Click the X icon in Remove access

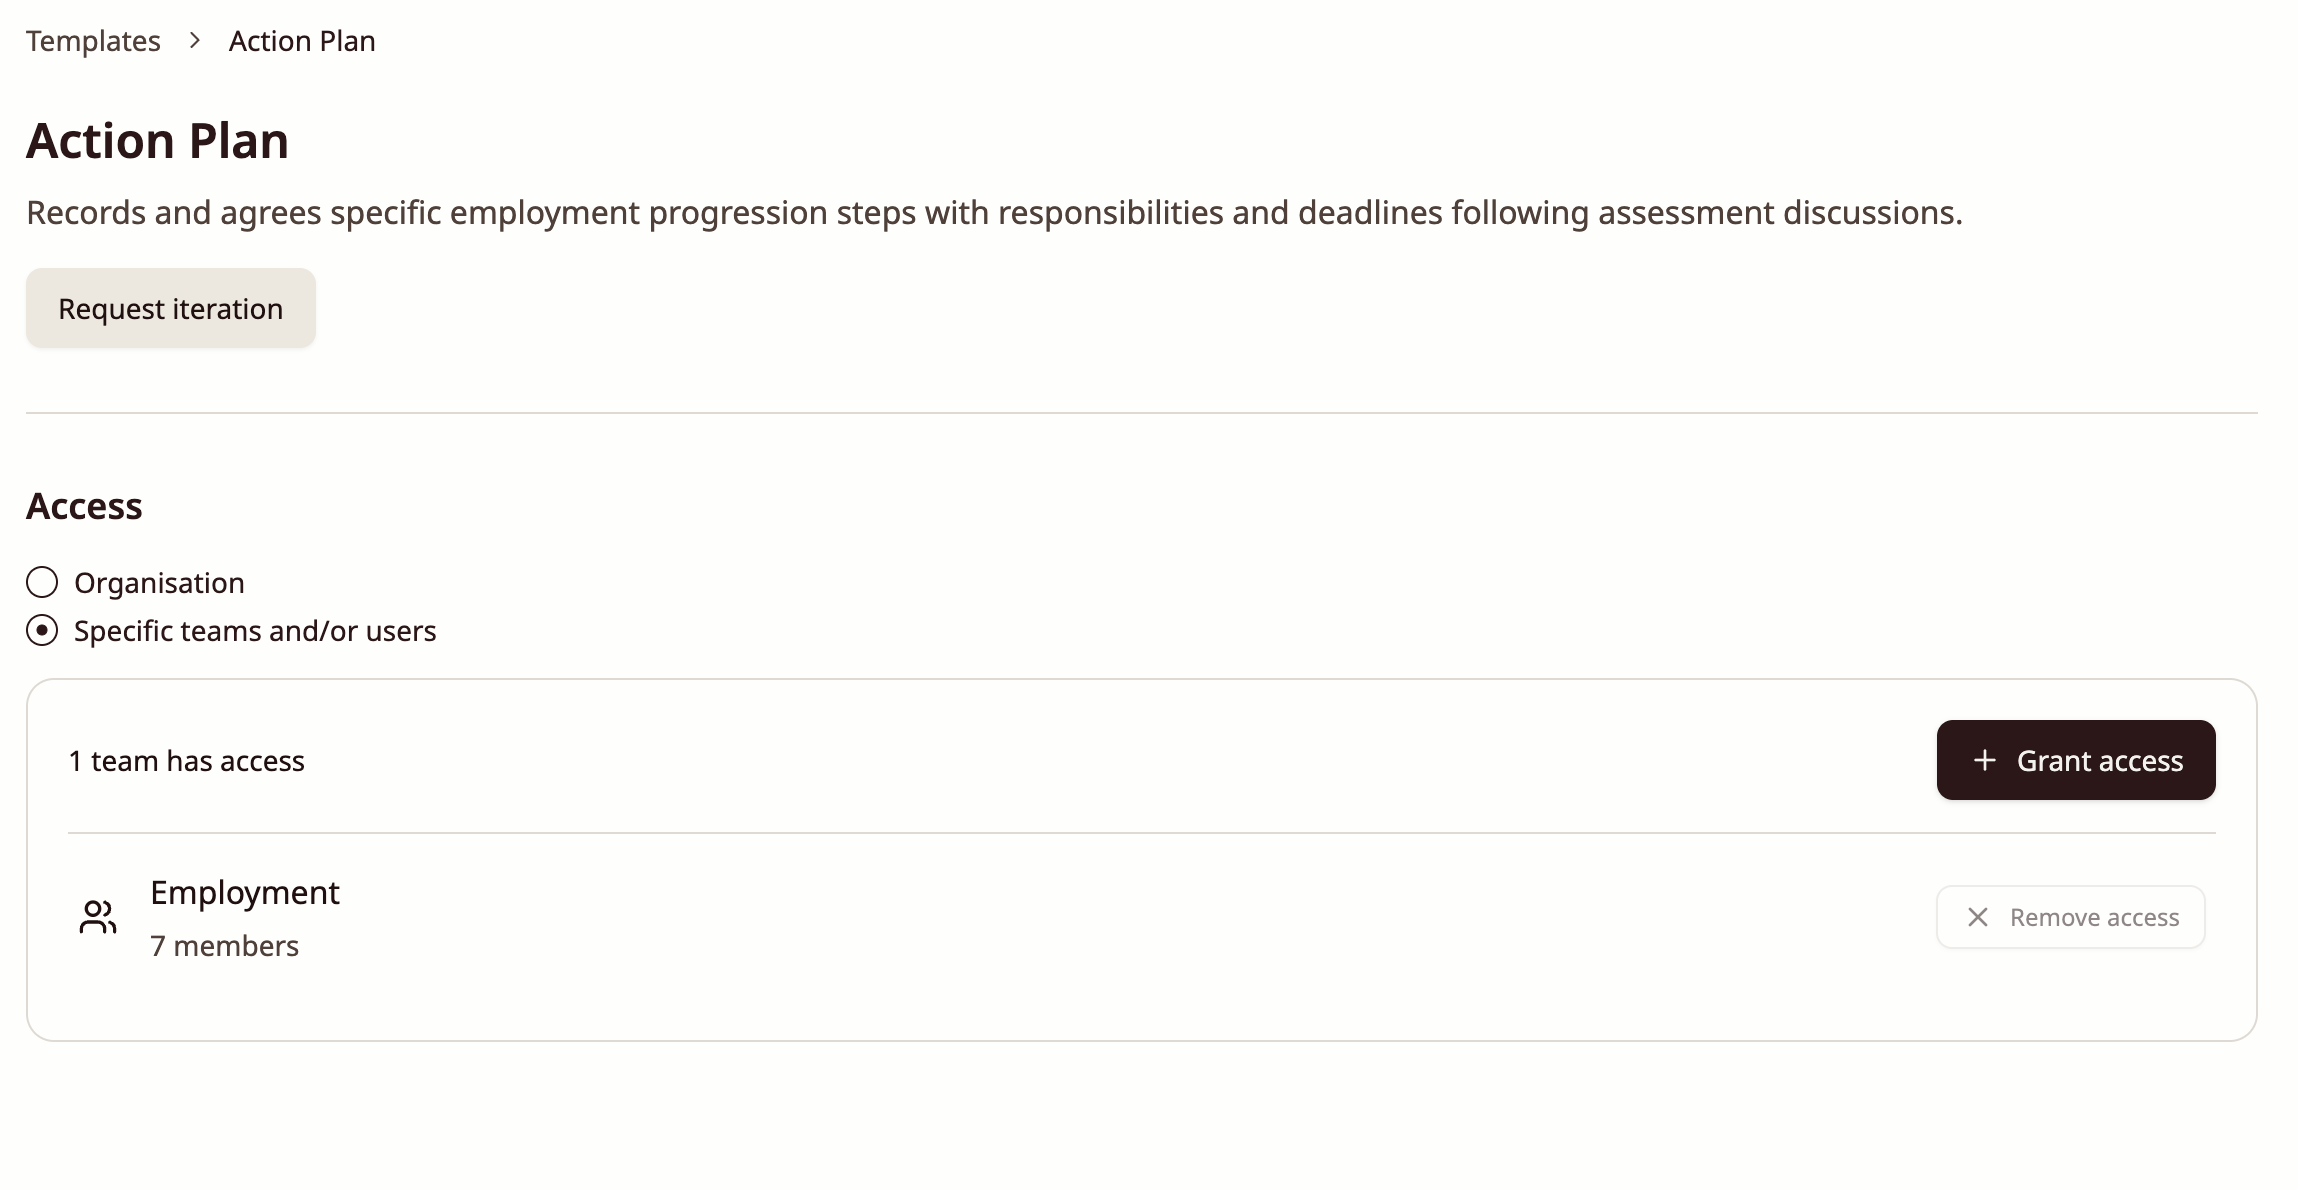(1977, 917)
